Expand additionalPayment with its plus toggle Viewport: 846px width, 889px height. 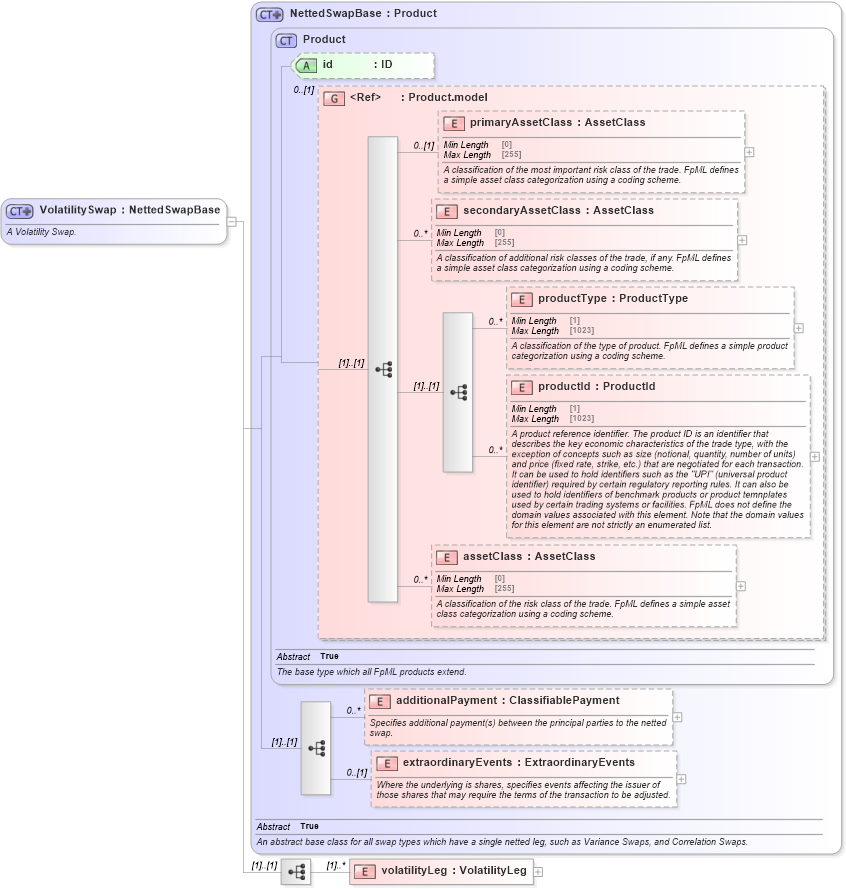(x=678, y=717)
